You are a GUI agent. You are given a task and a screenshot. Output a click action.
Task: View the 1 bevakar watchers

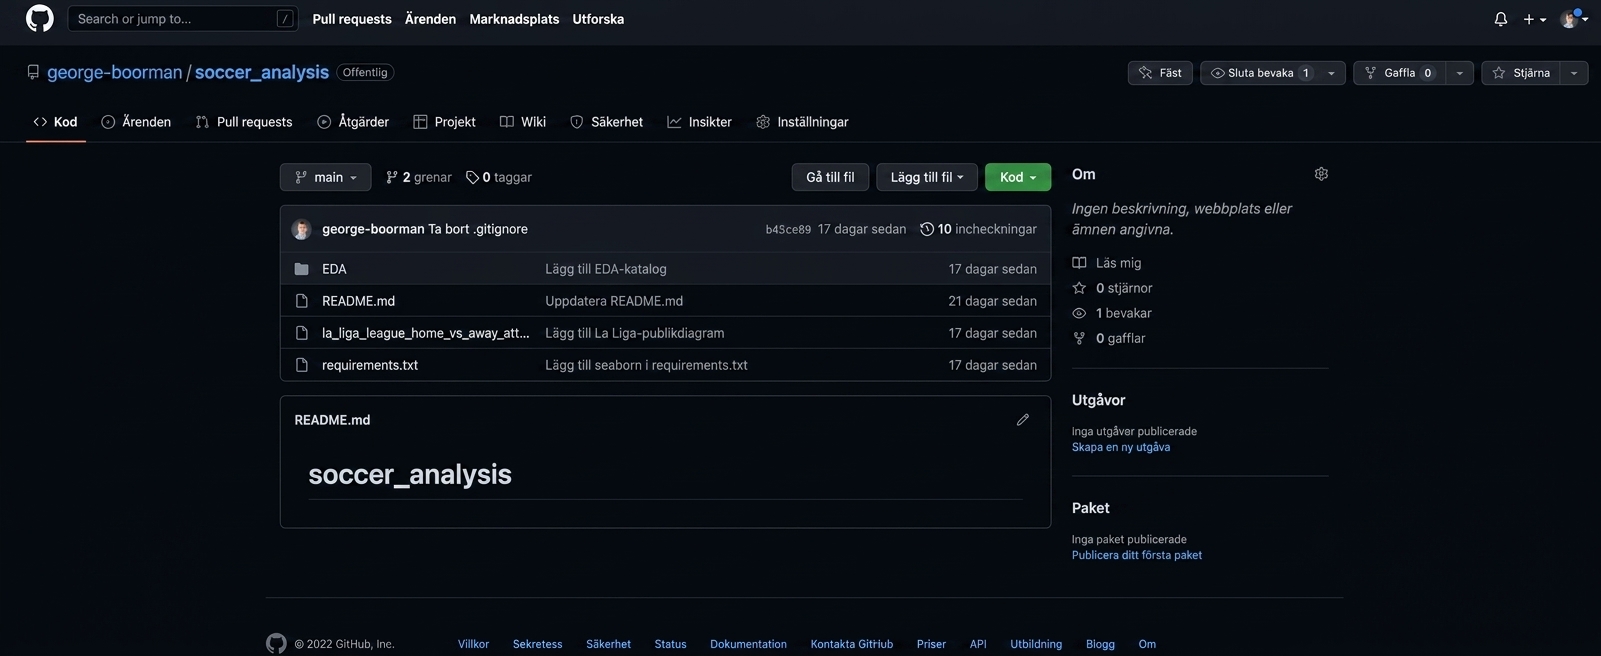tap(1114, 313)
